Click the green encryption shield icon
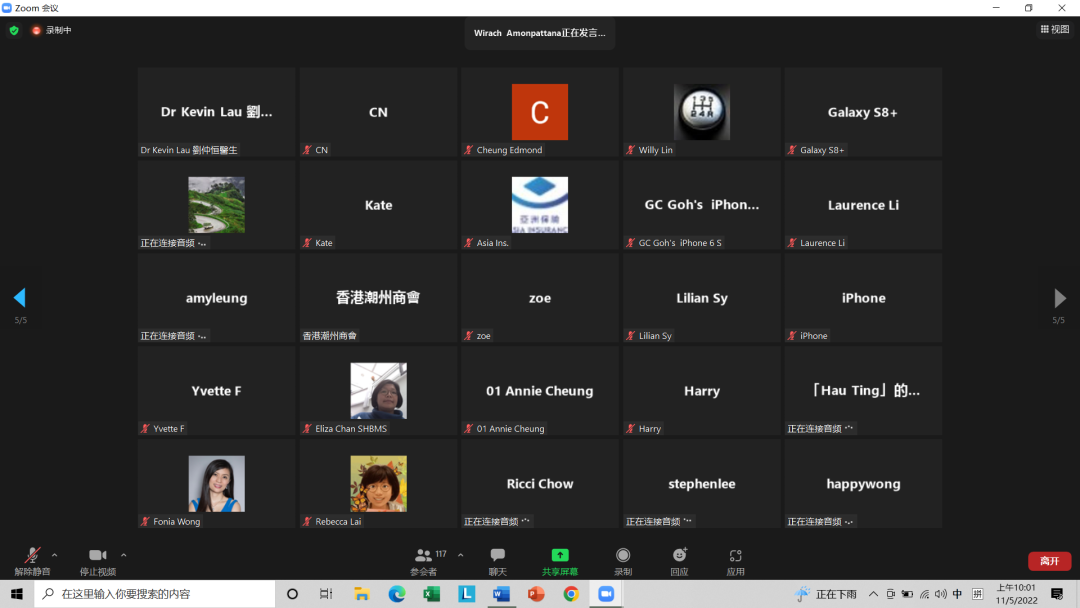Viewport: 1080px width, 608px height. click(x=14, y=30)
